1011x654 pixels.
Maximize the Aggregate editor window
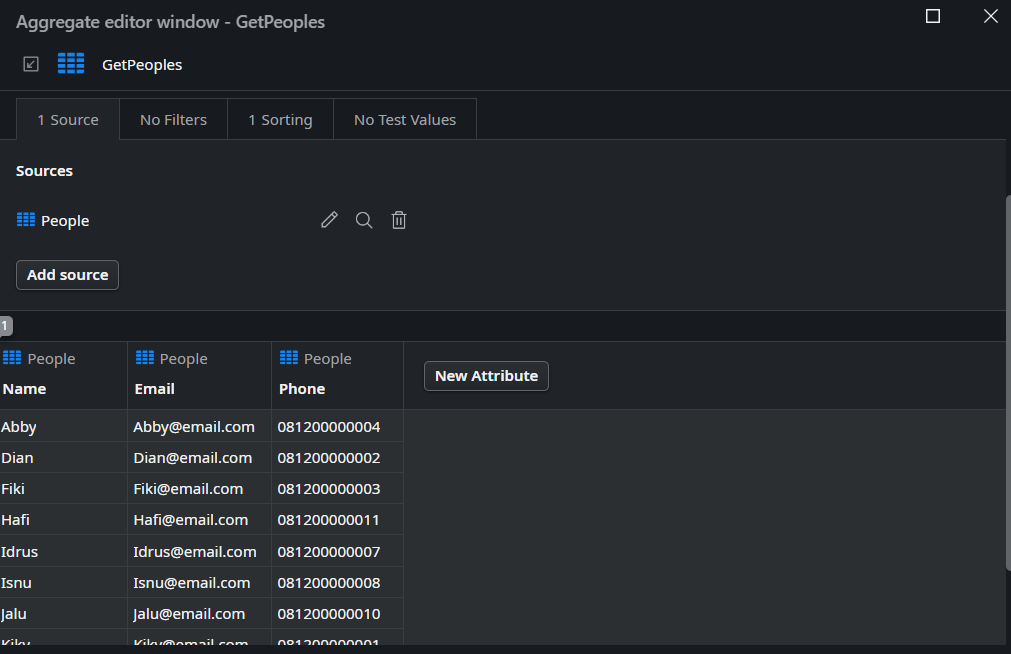pyautogui.click(x=933, y=16)
